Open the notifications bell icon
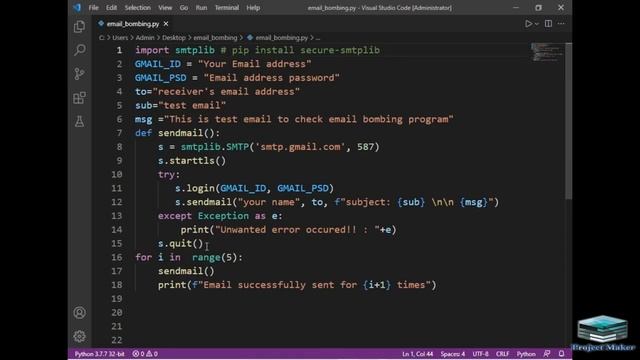This screenshot has height=360, width=640. (x=562, y=354)
